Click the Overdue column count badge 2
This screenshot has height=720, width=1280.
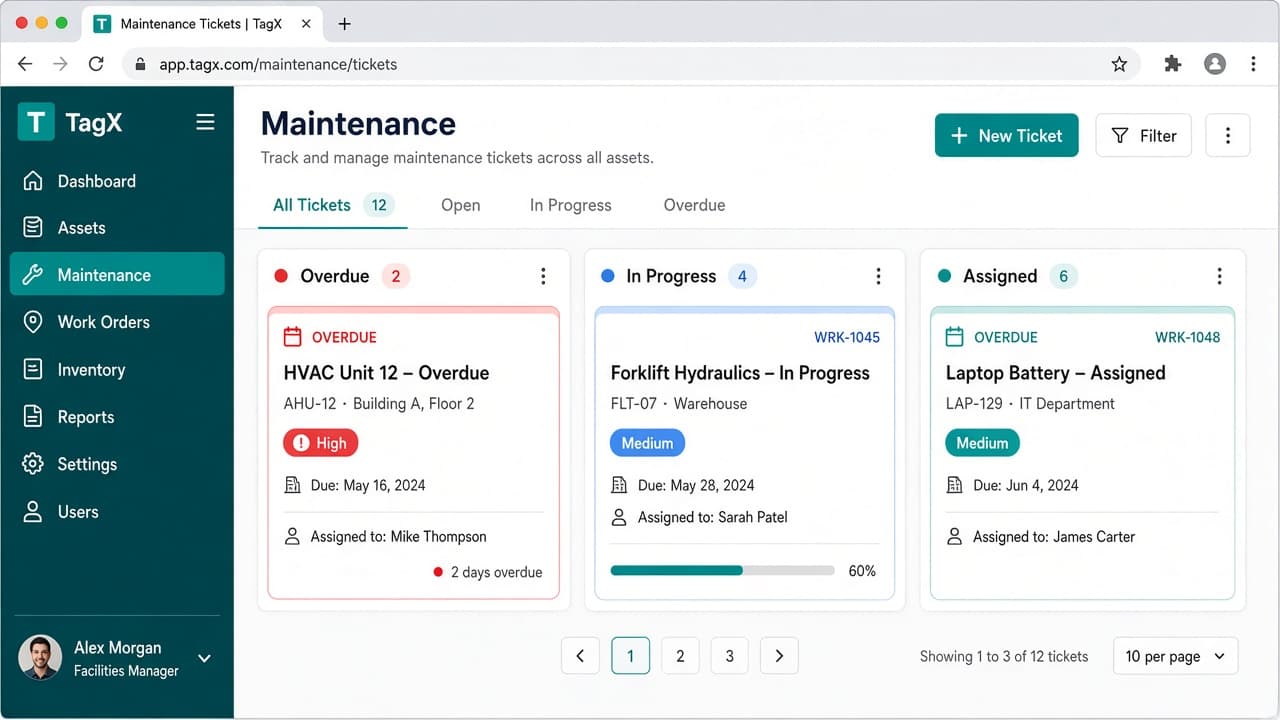396,276
